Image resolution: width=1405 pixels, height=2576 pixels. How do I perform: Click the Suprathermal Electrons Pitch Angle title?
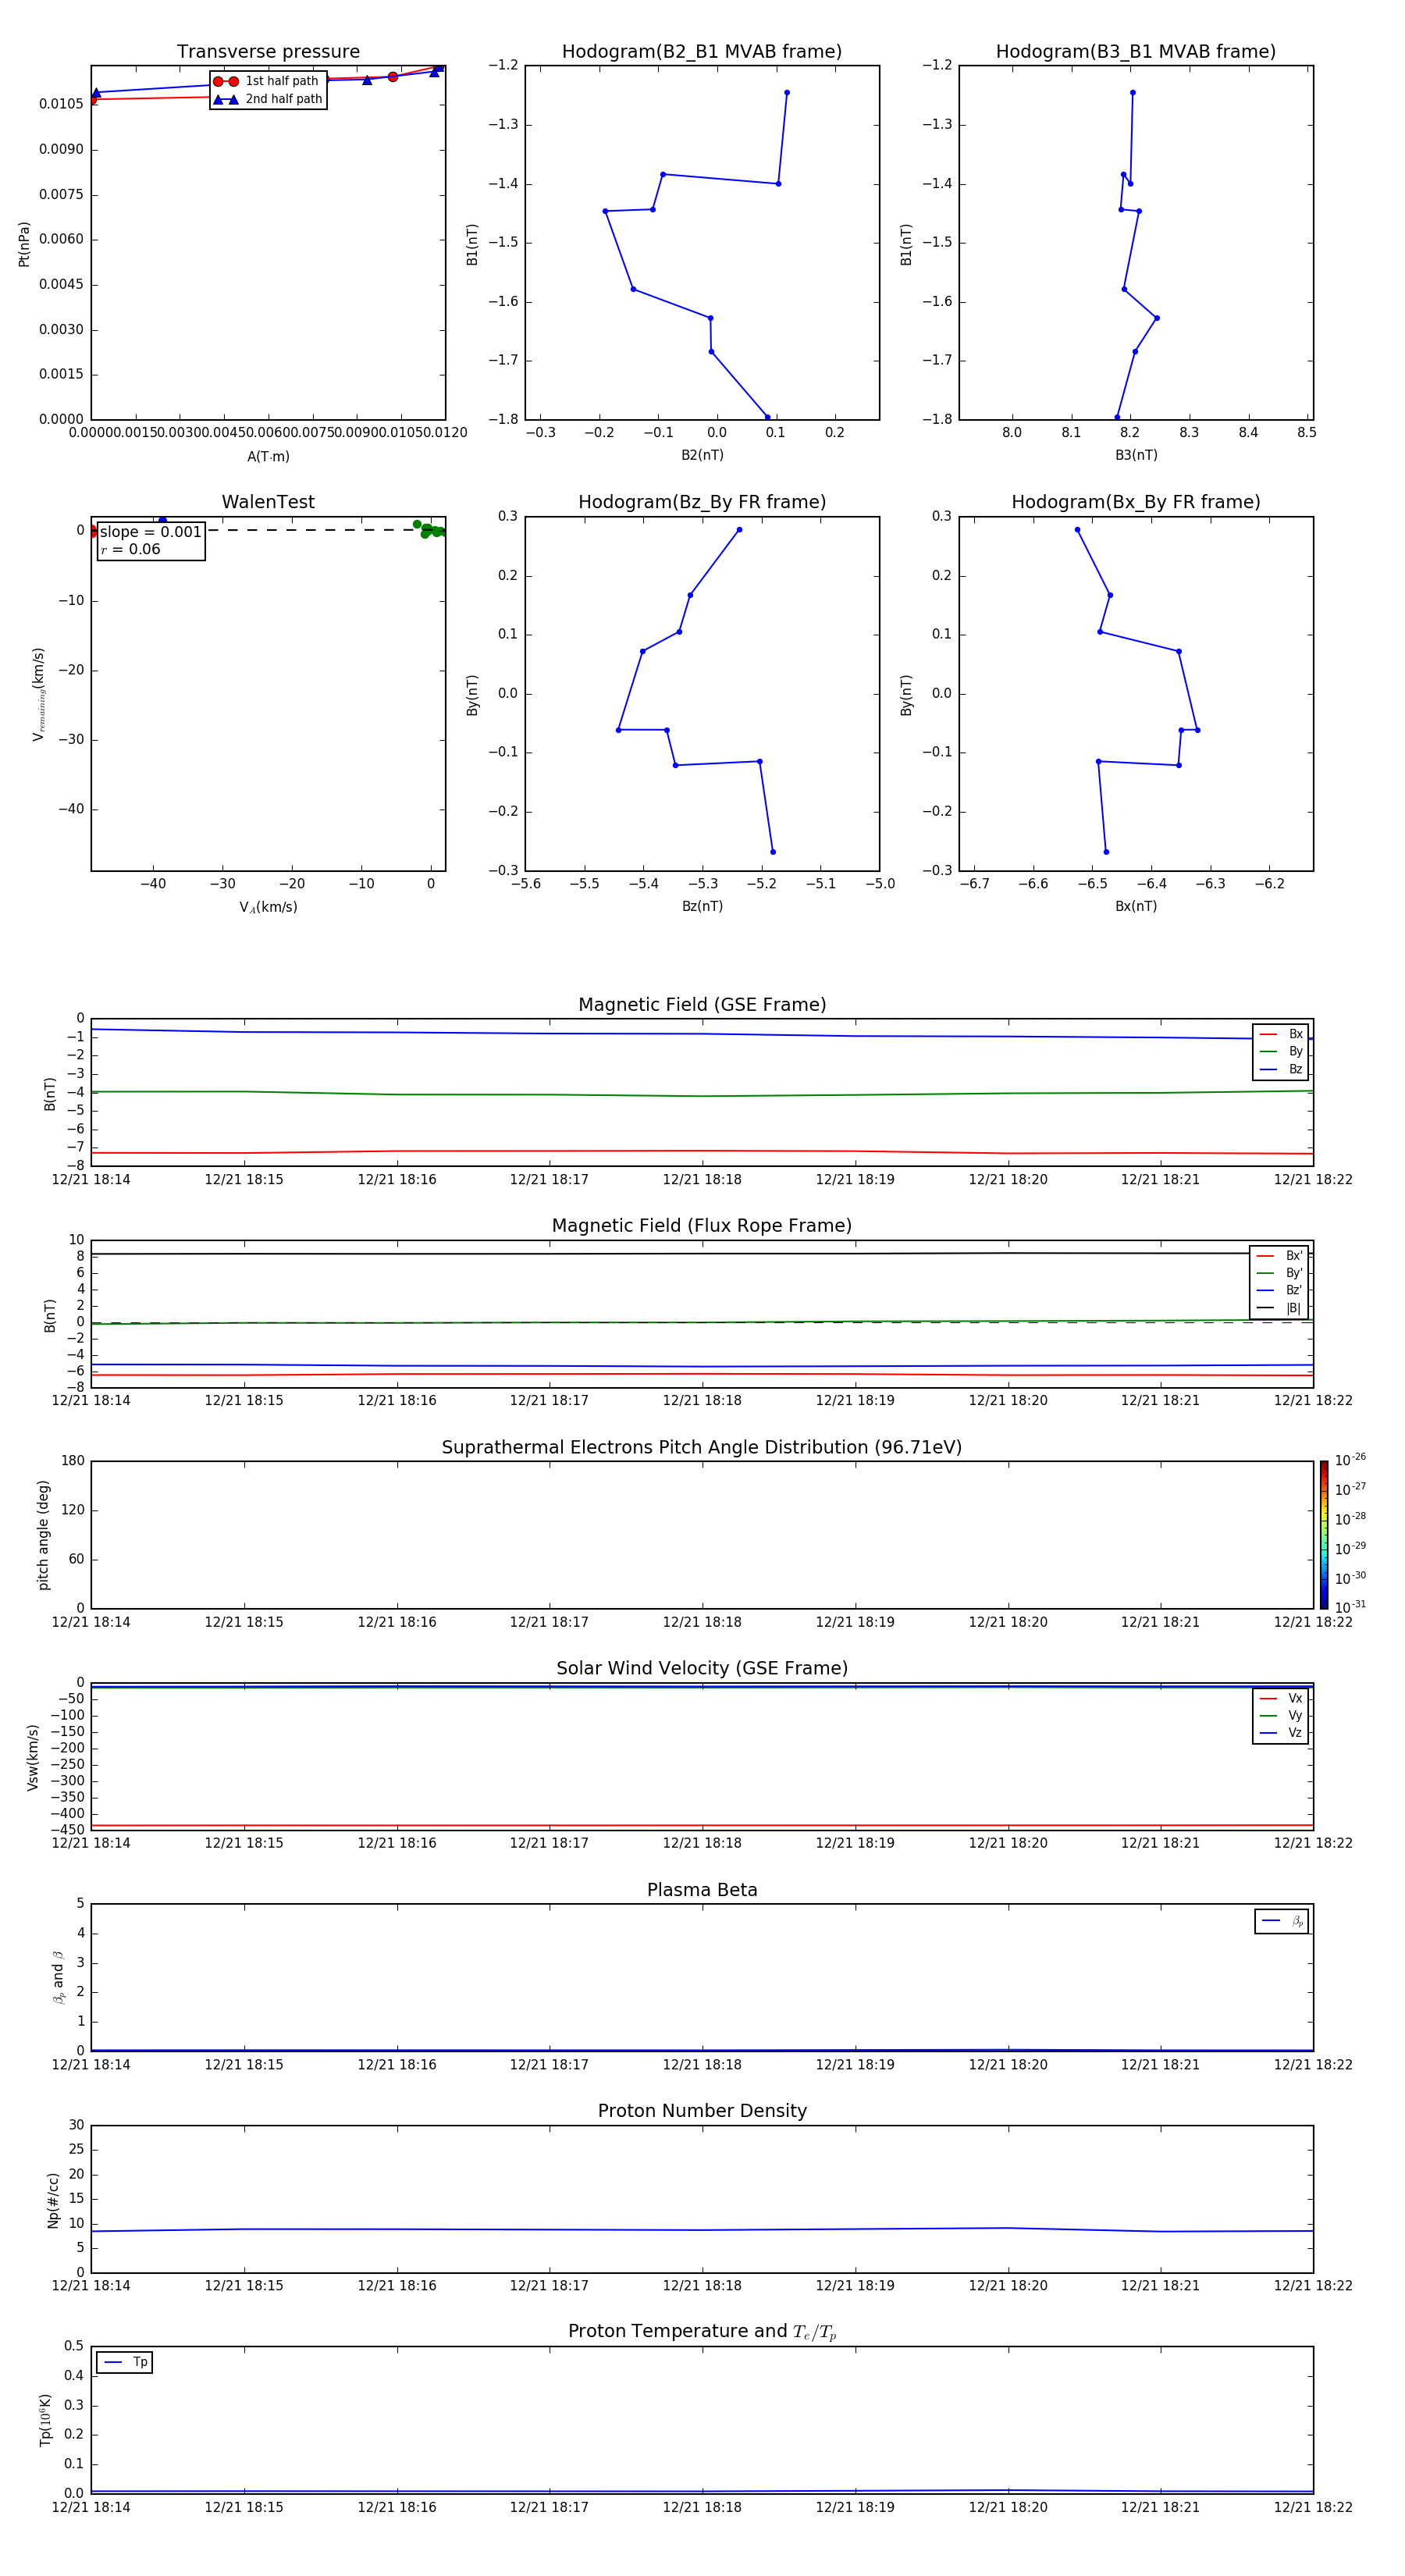tap(702, 1447)
